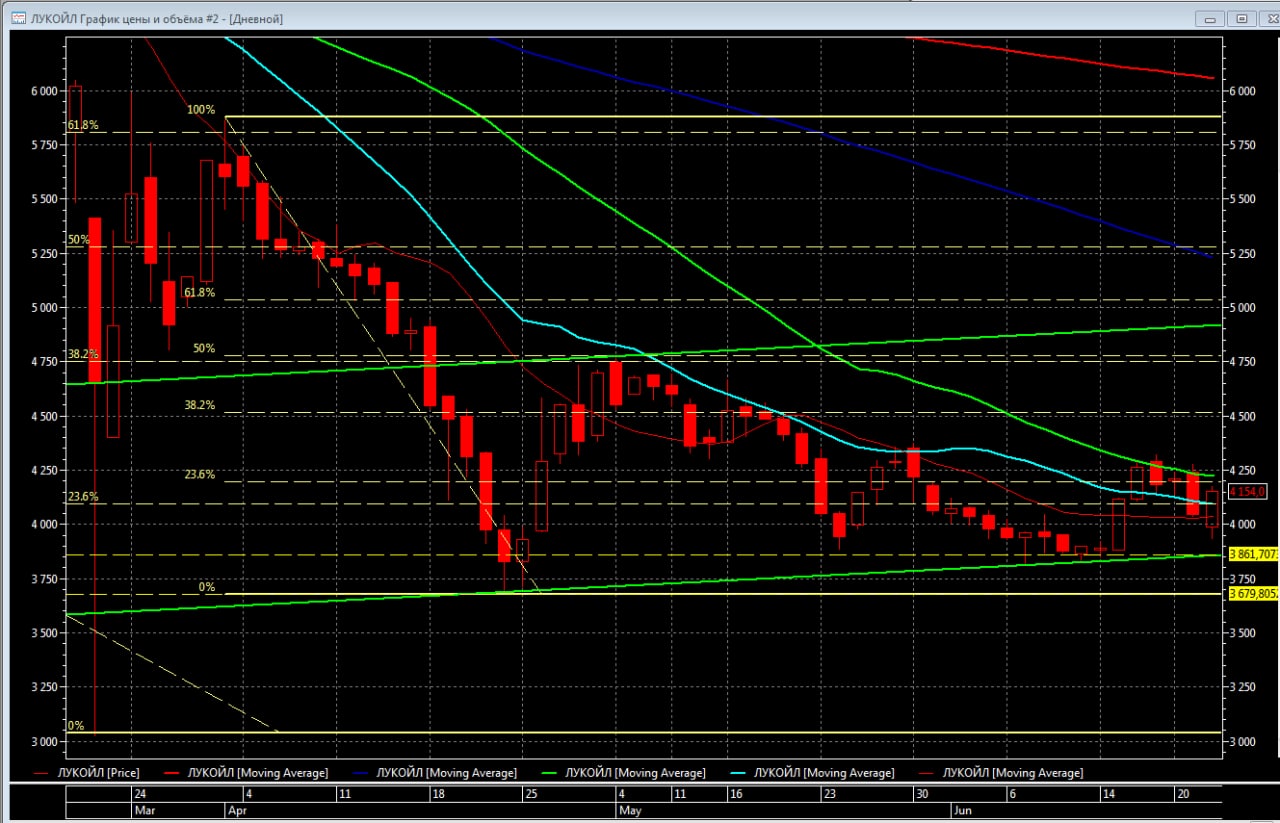The height and width of the screenshot is (823, 1280).
Task: Click the Mar month label on time axis
Action: pos(144,811)
